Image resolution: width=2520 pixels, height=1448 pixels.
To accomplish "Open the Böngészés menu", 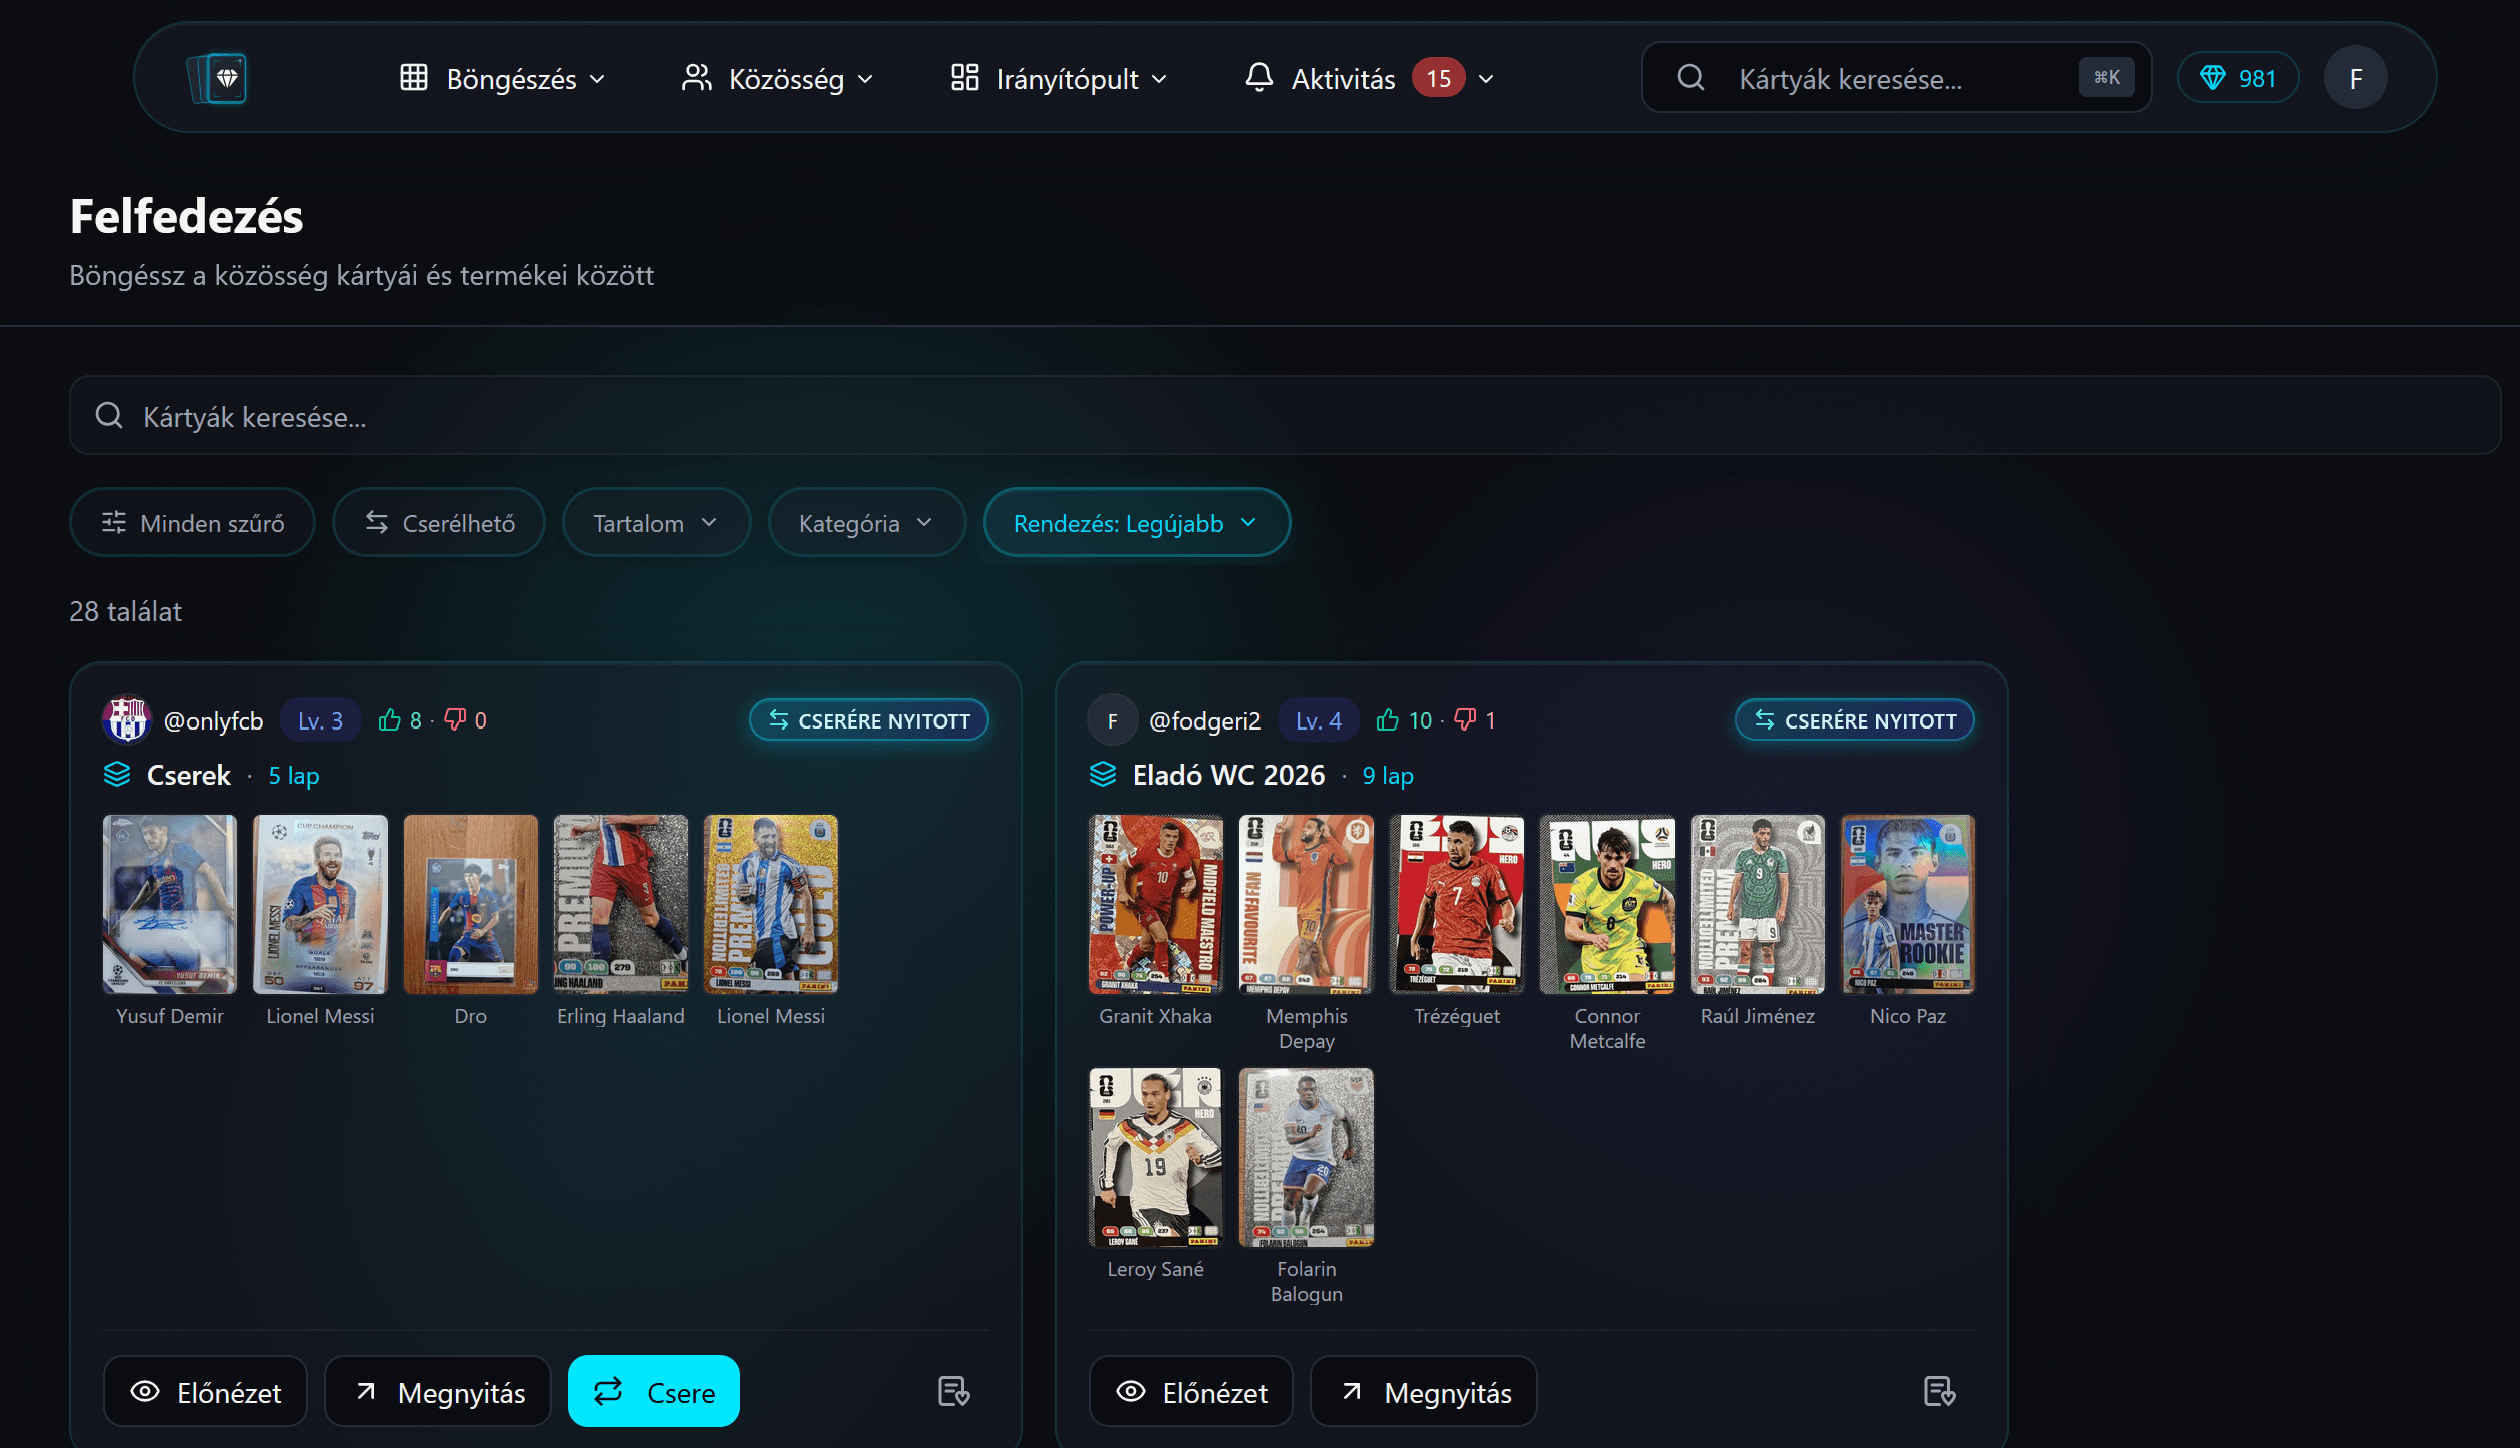I will [503, 78].
